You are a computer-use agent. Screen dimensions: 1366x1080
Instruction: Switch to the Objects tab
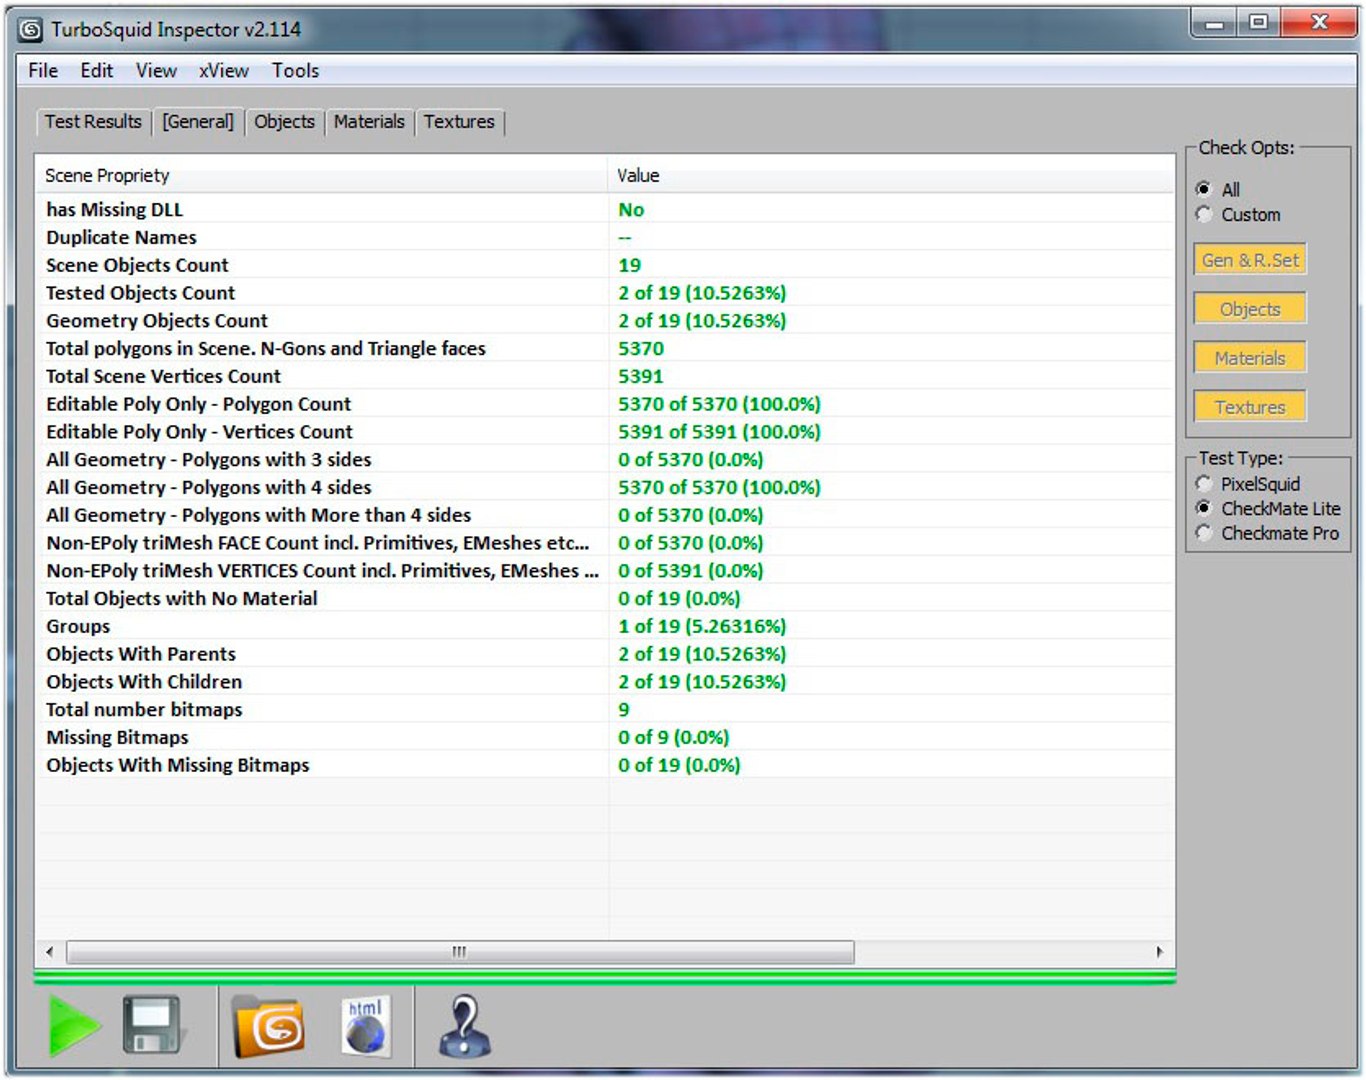click(284, 122)
